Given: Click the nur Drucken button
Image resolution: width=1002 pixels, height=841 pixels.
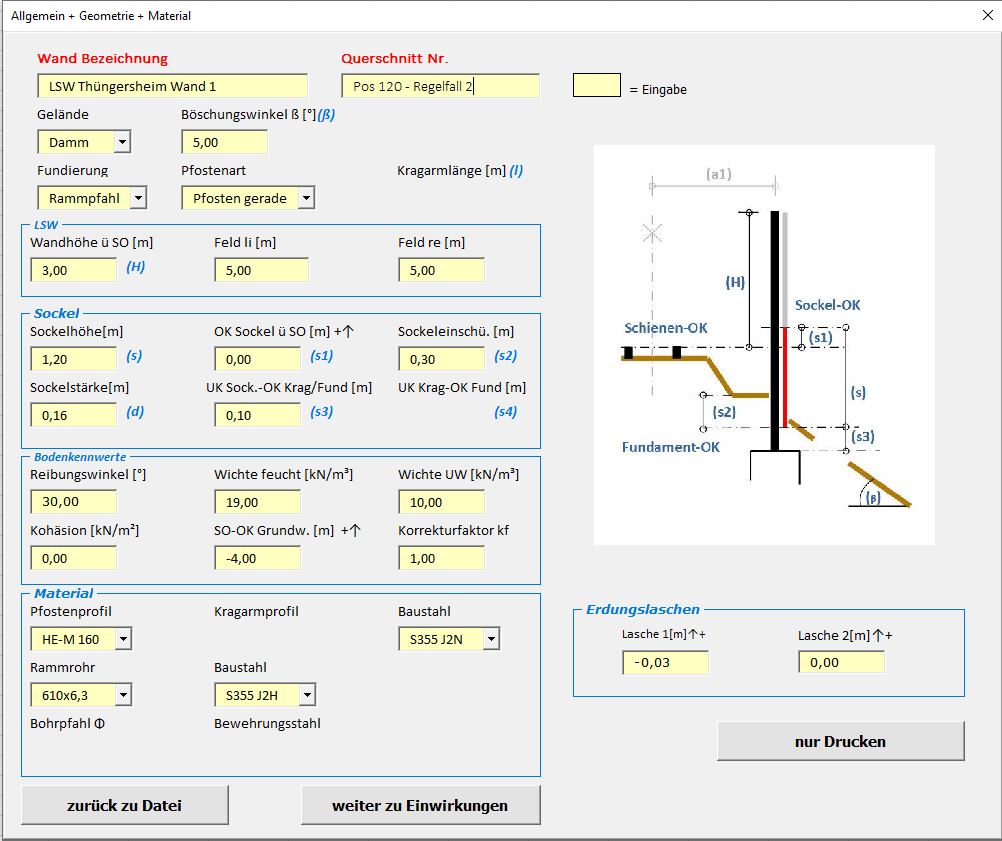Looking at the screenshot, I should pyautogui.click(x=840, y=741).
